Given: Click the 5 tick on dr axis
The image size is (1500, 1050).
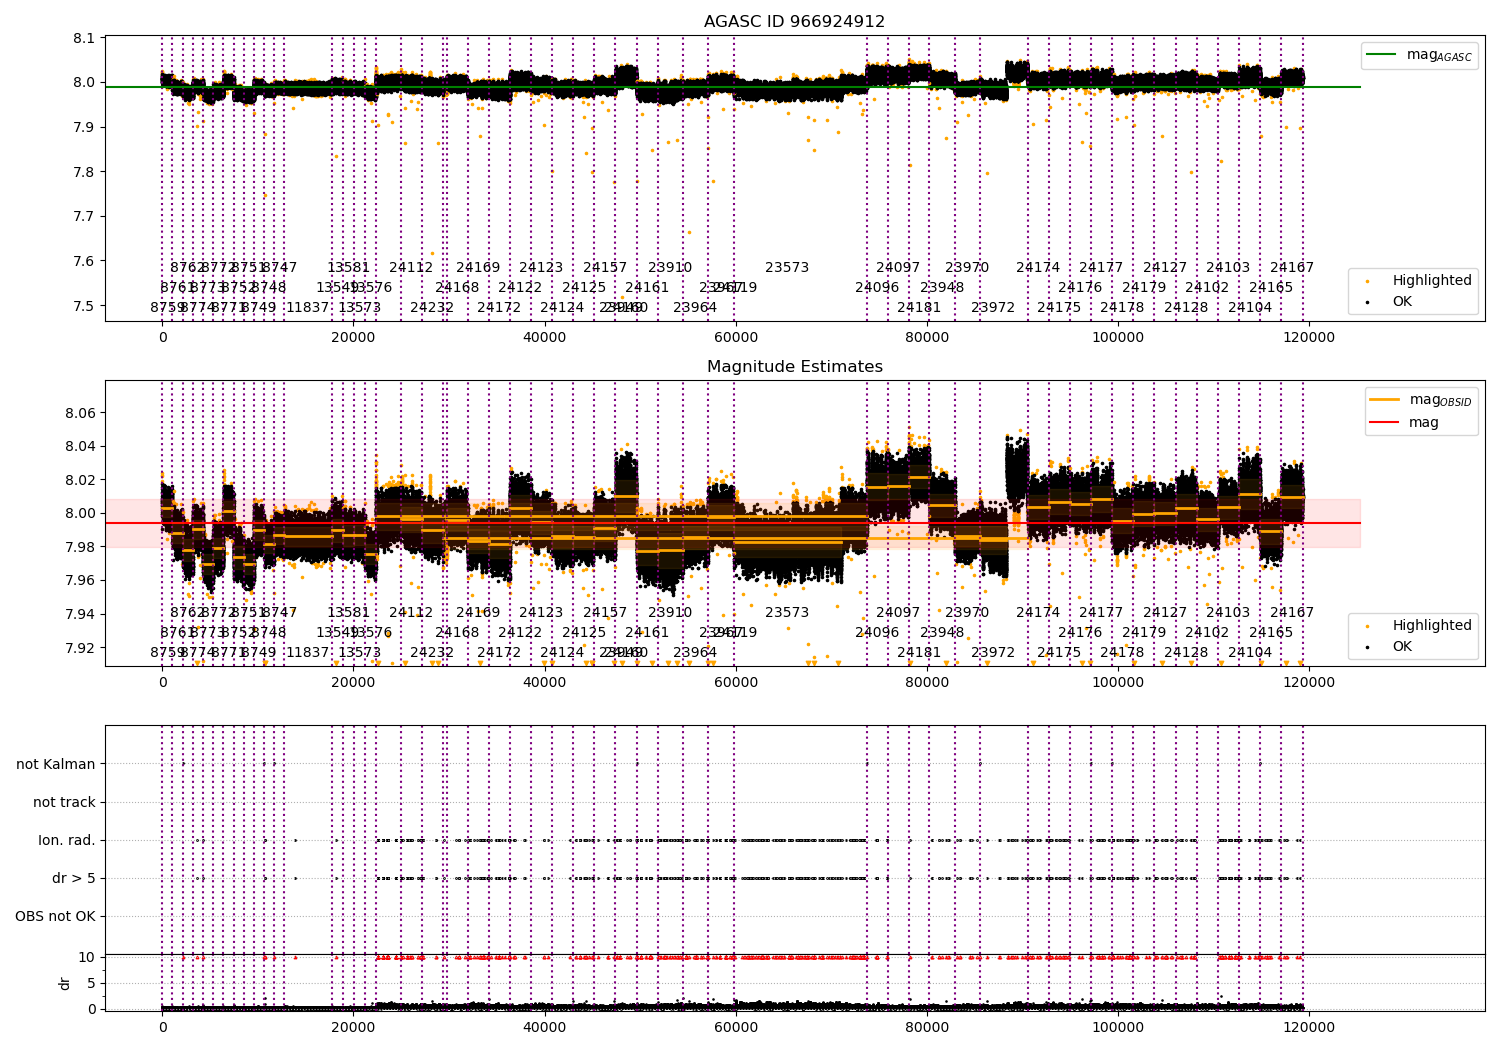Looking at the screenshot, I should [x=92, y=983].
